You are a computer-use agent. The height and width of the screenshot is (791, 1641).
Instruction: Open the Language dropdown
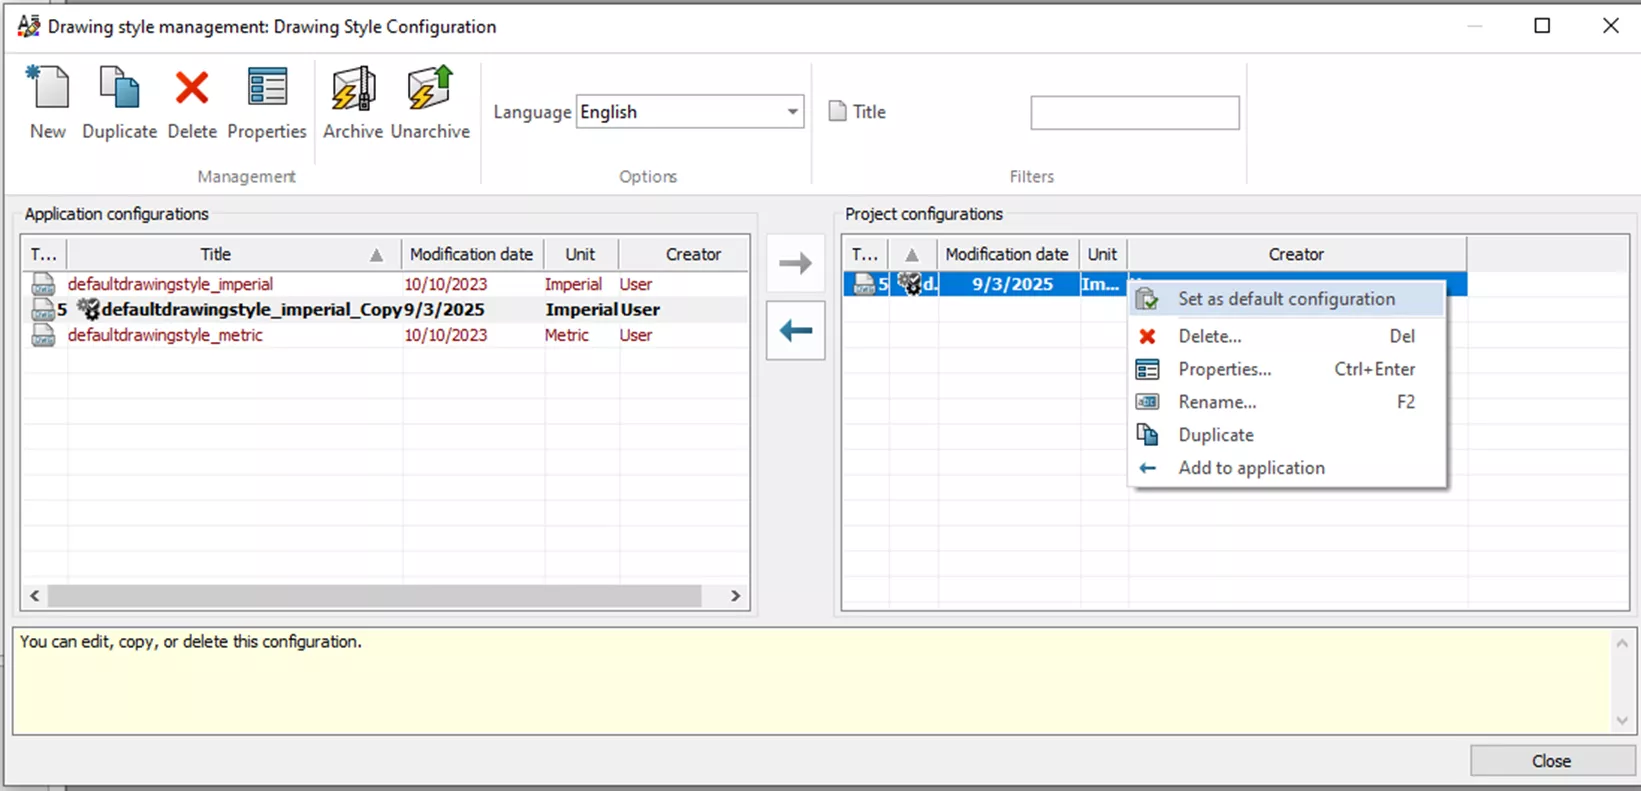(791, 112)
